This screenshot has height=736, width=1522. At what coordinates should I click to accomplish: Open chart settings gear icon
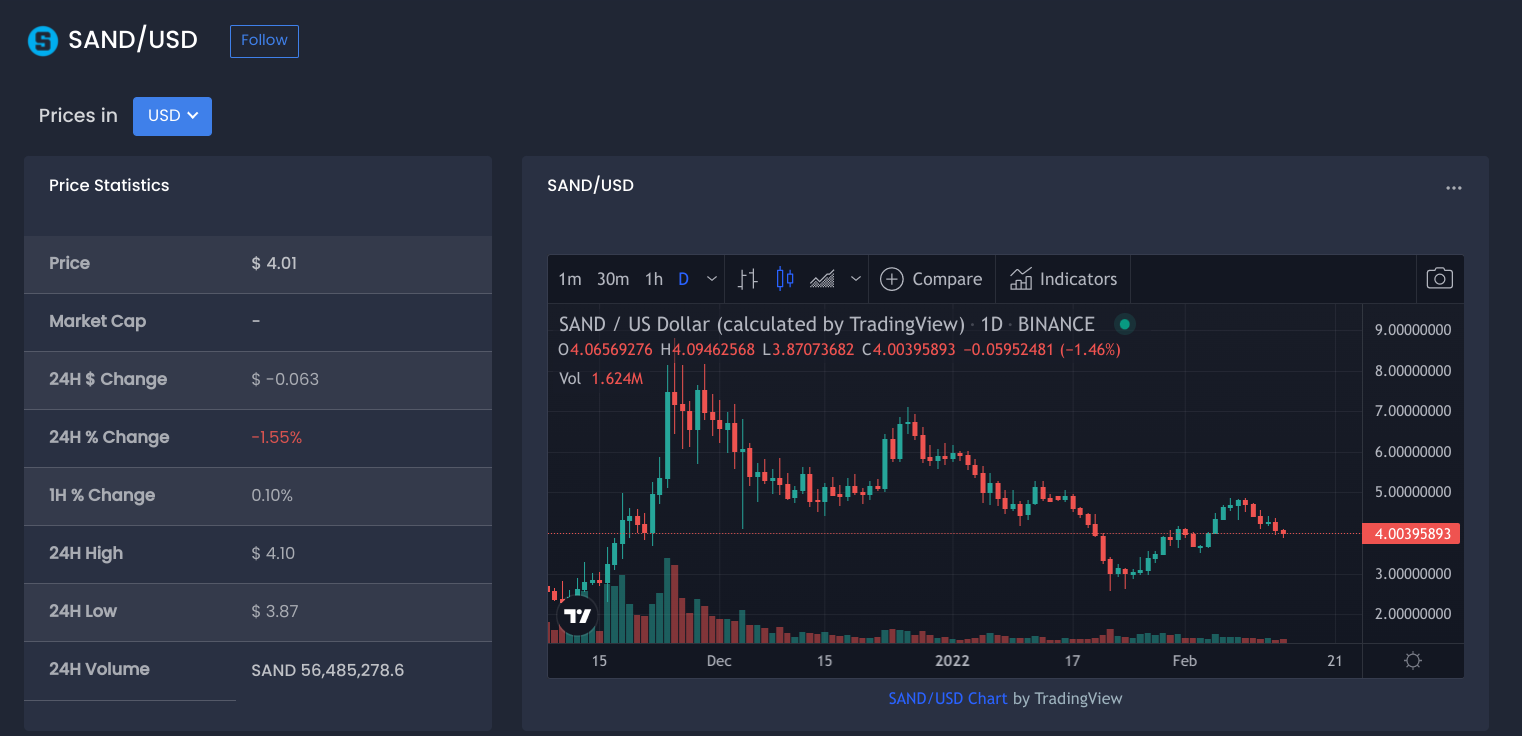(x=1413, y=660)
